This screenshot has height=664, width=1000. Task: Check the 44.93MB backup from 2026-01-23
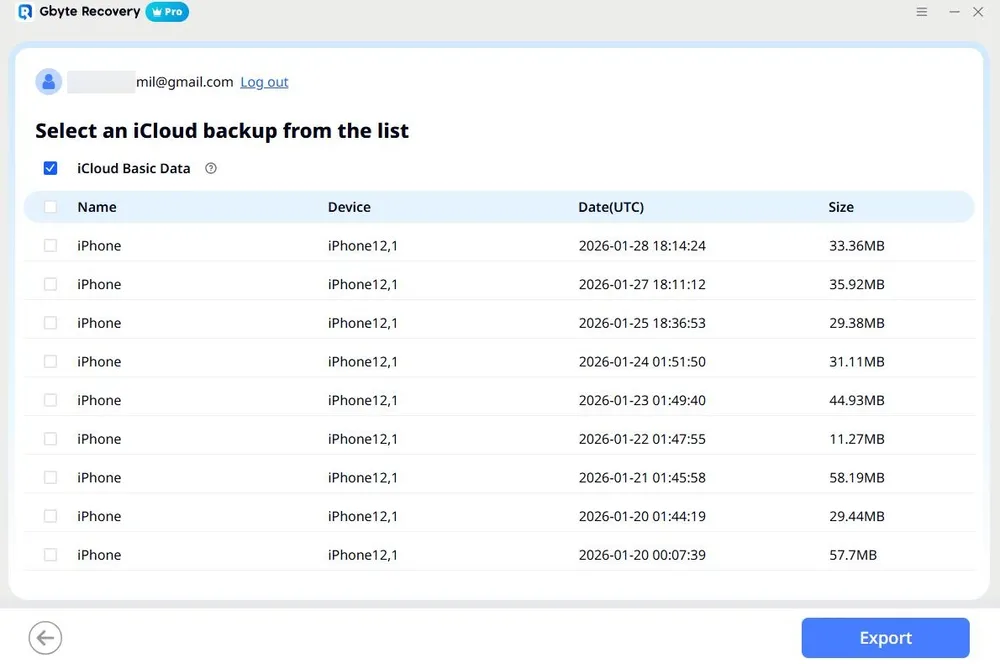(50, 400)
